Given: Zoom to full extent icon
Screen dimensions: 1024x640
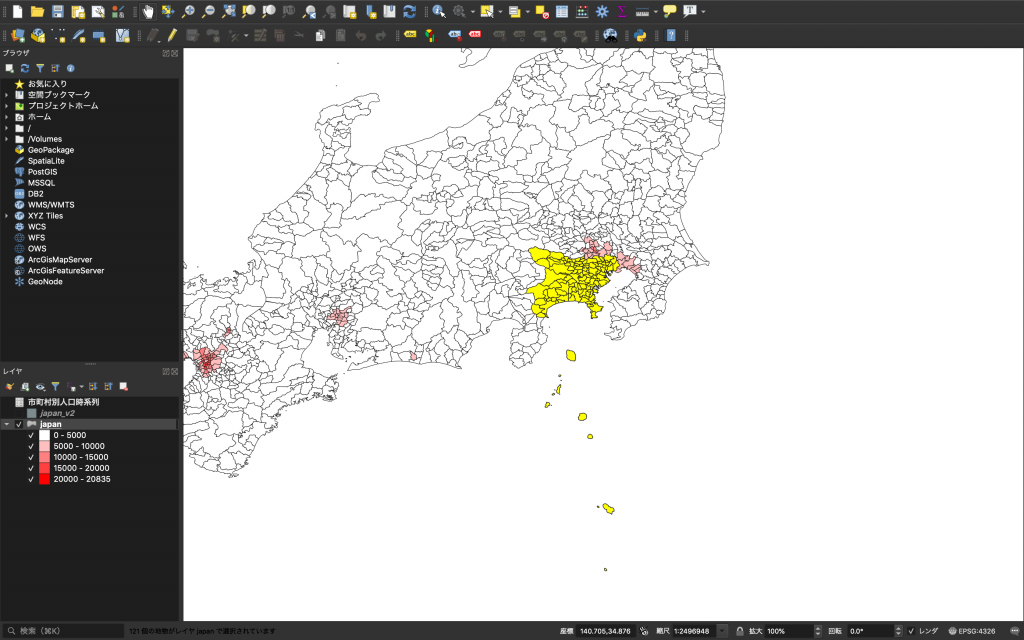Looking at the screenshot, I should tap(229, 11).
